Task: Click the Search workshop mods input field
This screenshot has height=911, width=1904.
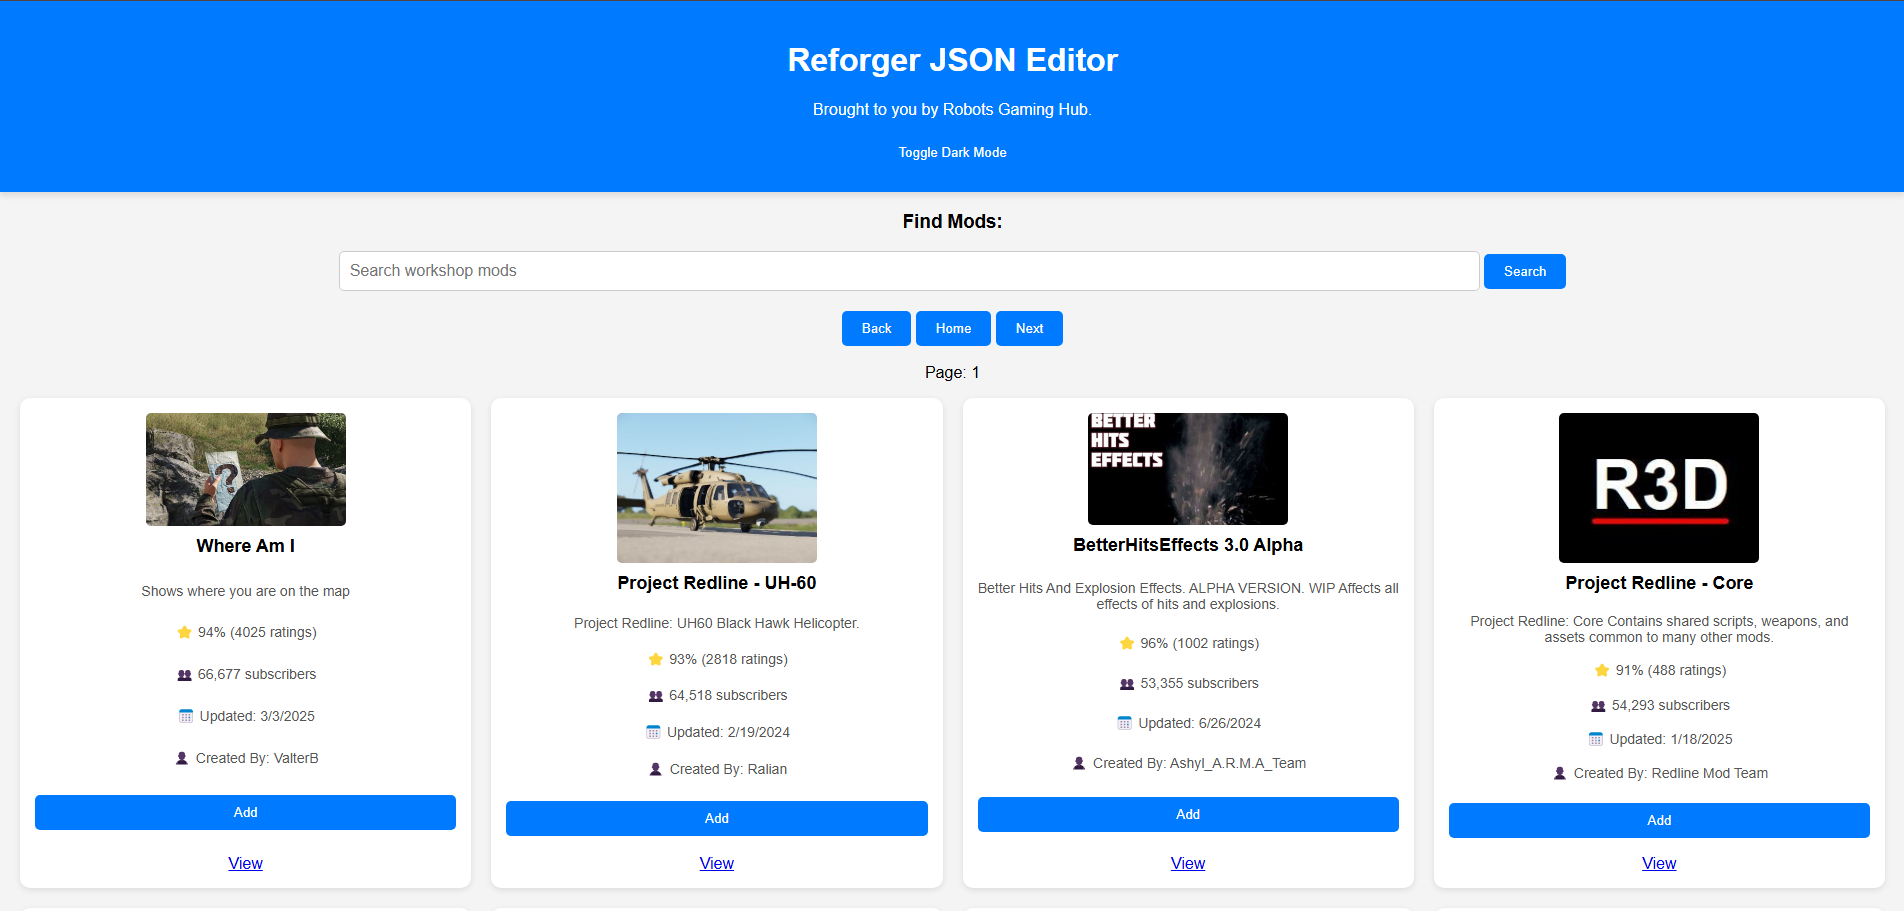Action: [909, 271]
